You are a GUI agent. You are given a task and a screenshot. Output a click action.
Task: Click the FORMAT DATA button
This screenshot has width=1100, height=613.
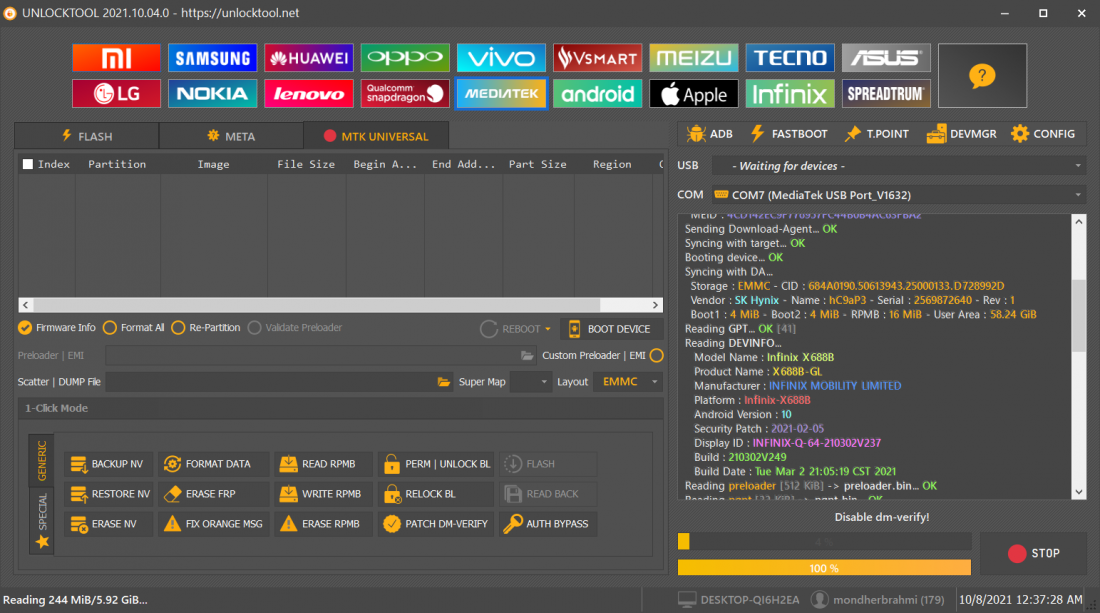(x=213, y=464)
